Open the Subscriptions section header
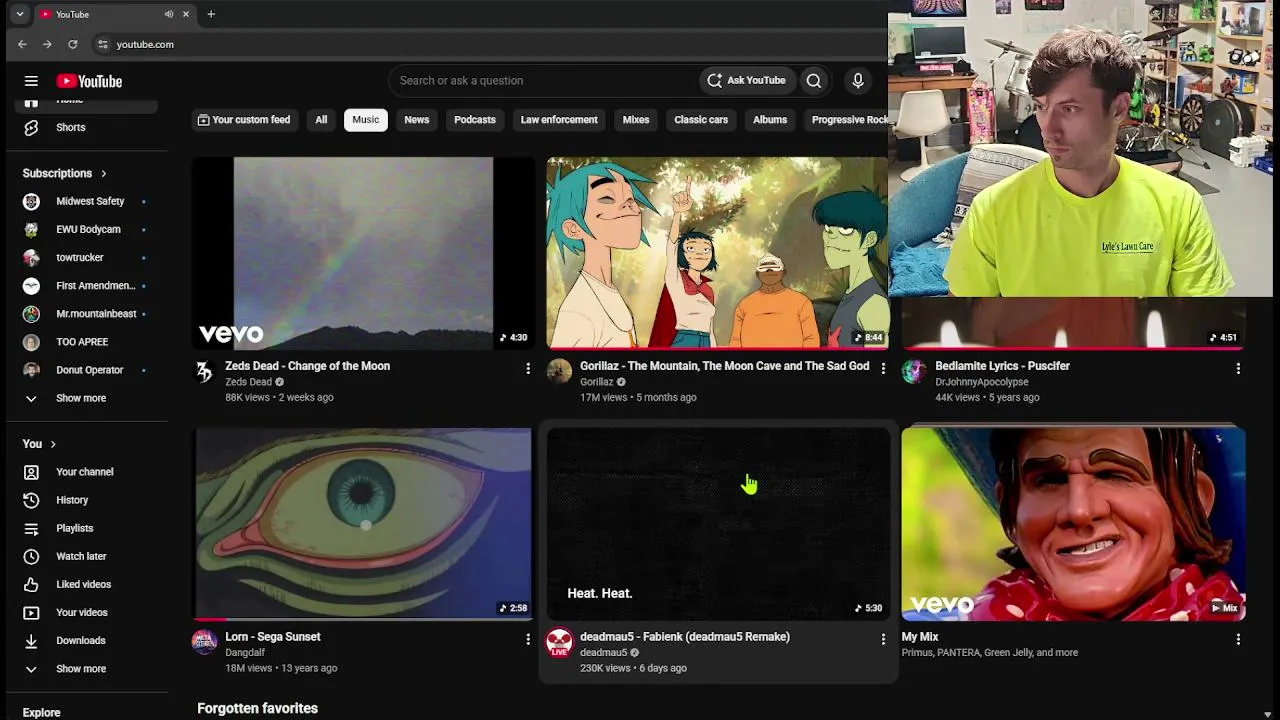1280x720 pixels. (65, 173)
